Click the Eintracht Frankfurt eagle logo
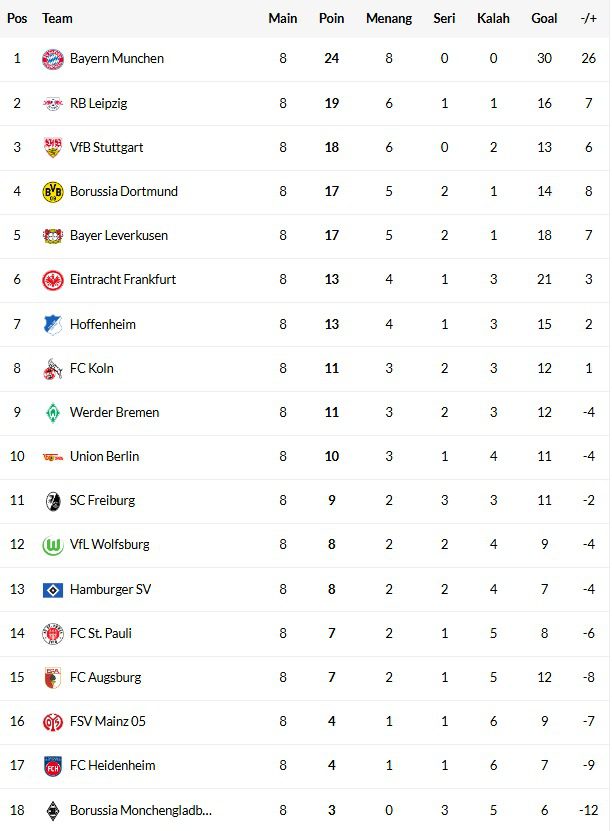Image resolution: width=612 pixels, height=831 pixels. pos(53,280)
